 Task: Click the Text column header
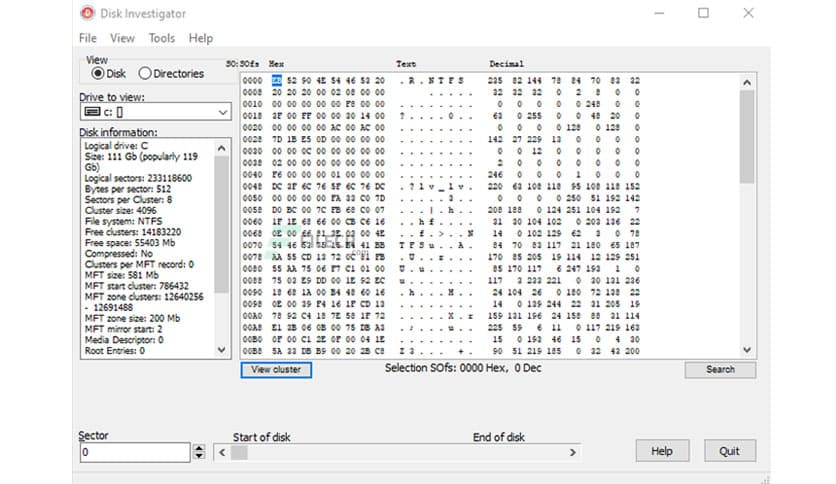pyautogui.click(x=406, y=64)
